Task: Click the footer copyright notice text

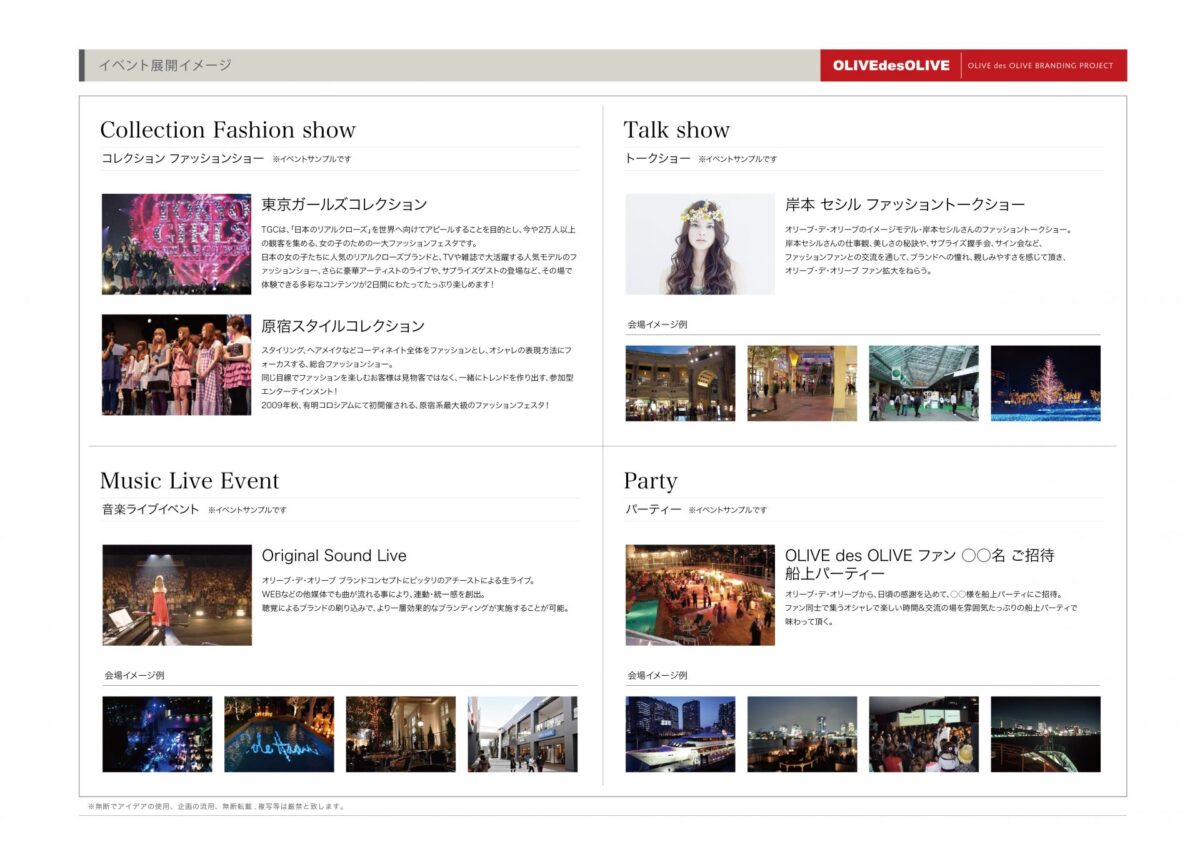Action: (216, 806)
